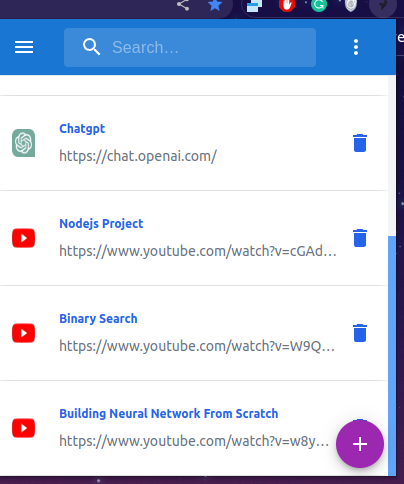This screenshot has height=484, width=404.
Task: Click the browser share icon
Action: point(183,5)
